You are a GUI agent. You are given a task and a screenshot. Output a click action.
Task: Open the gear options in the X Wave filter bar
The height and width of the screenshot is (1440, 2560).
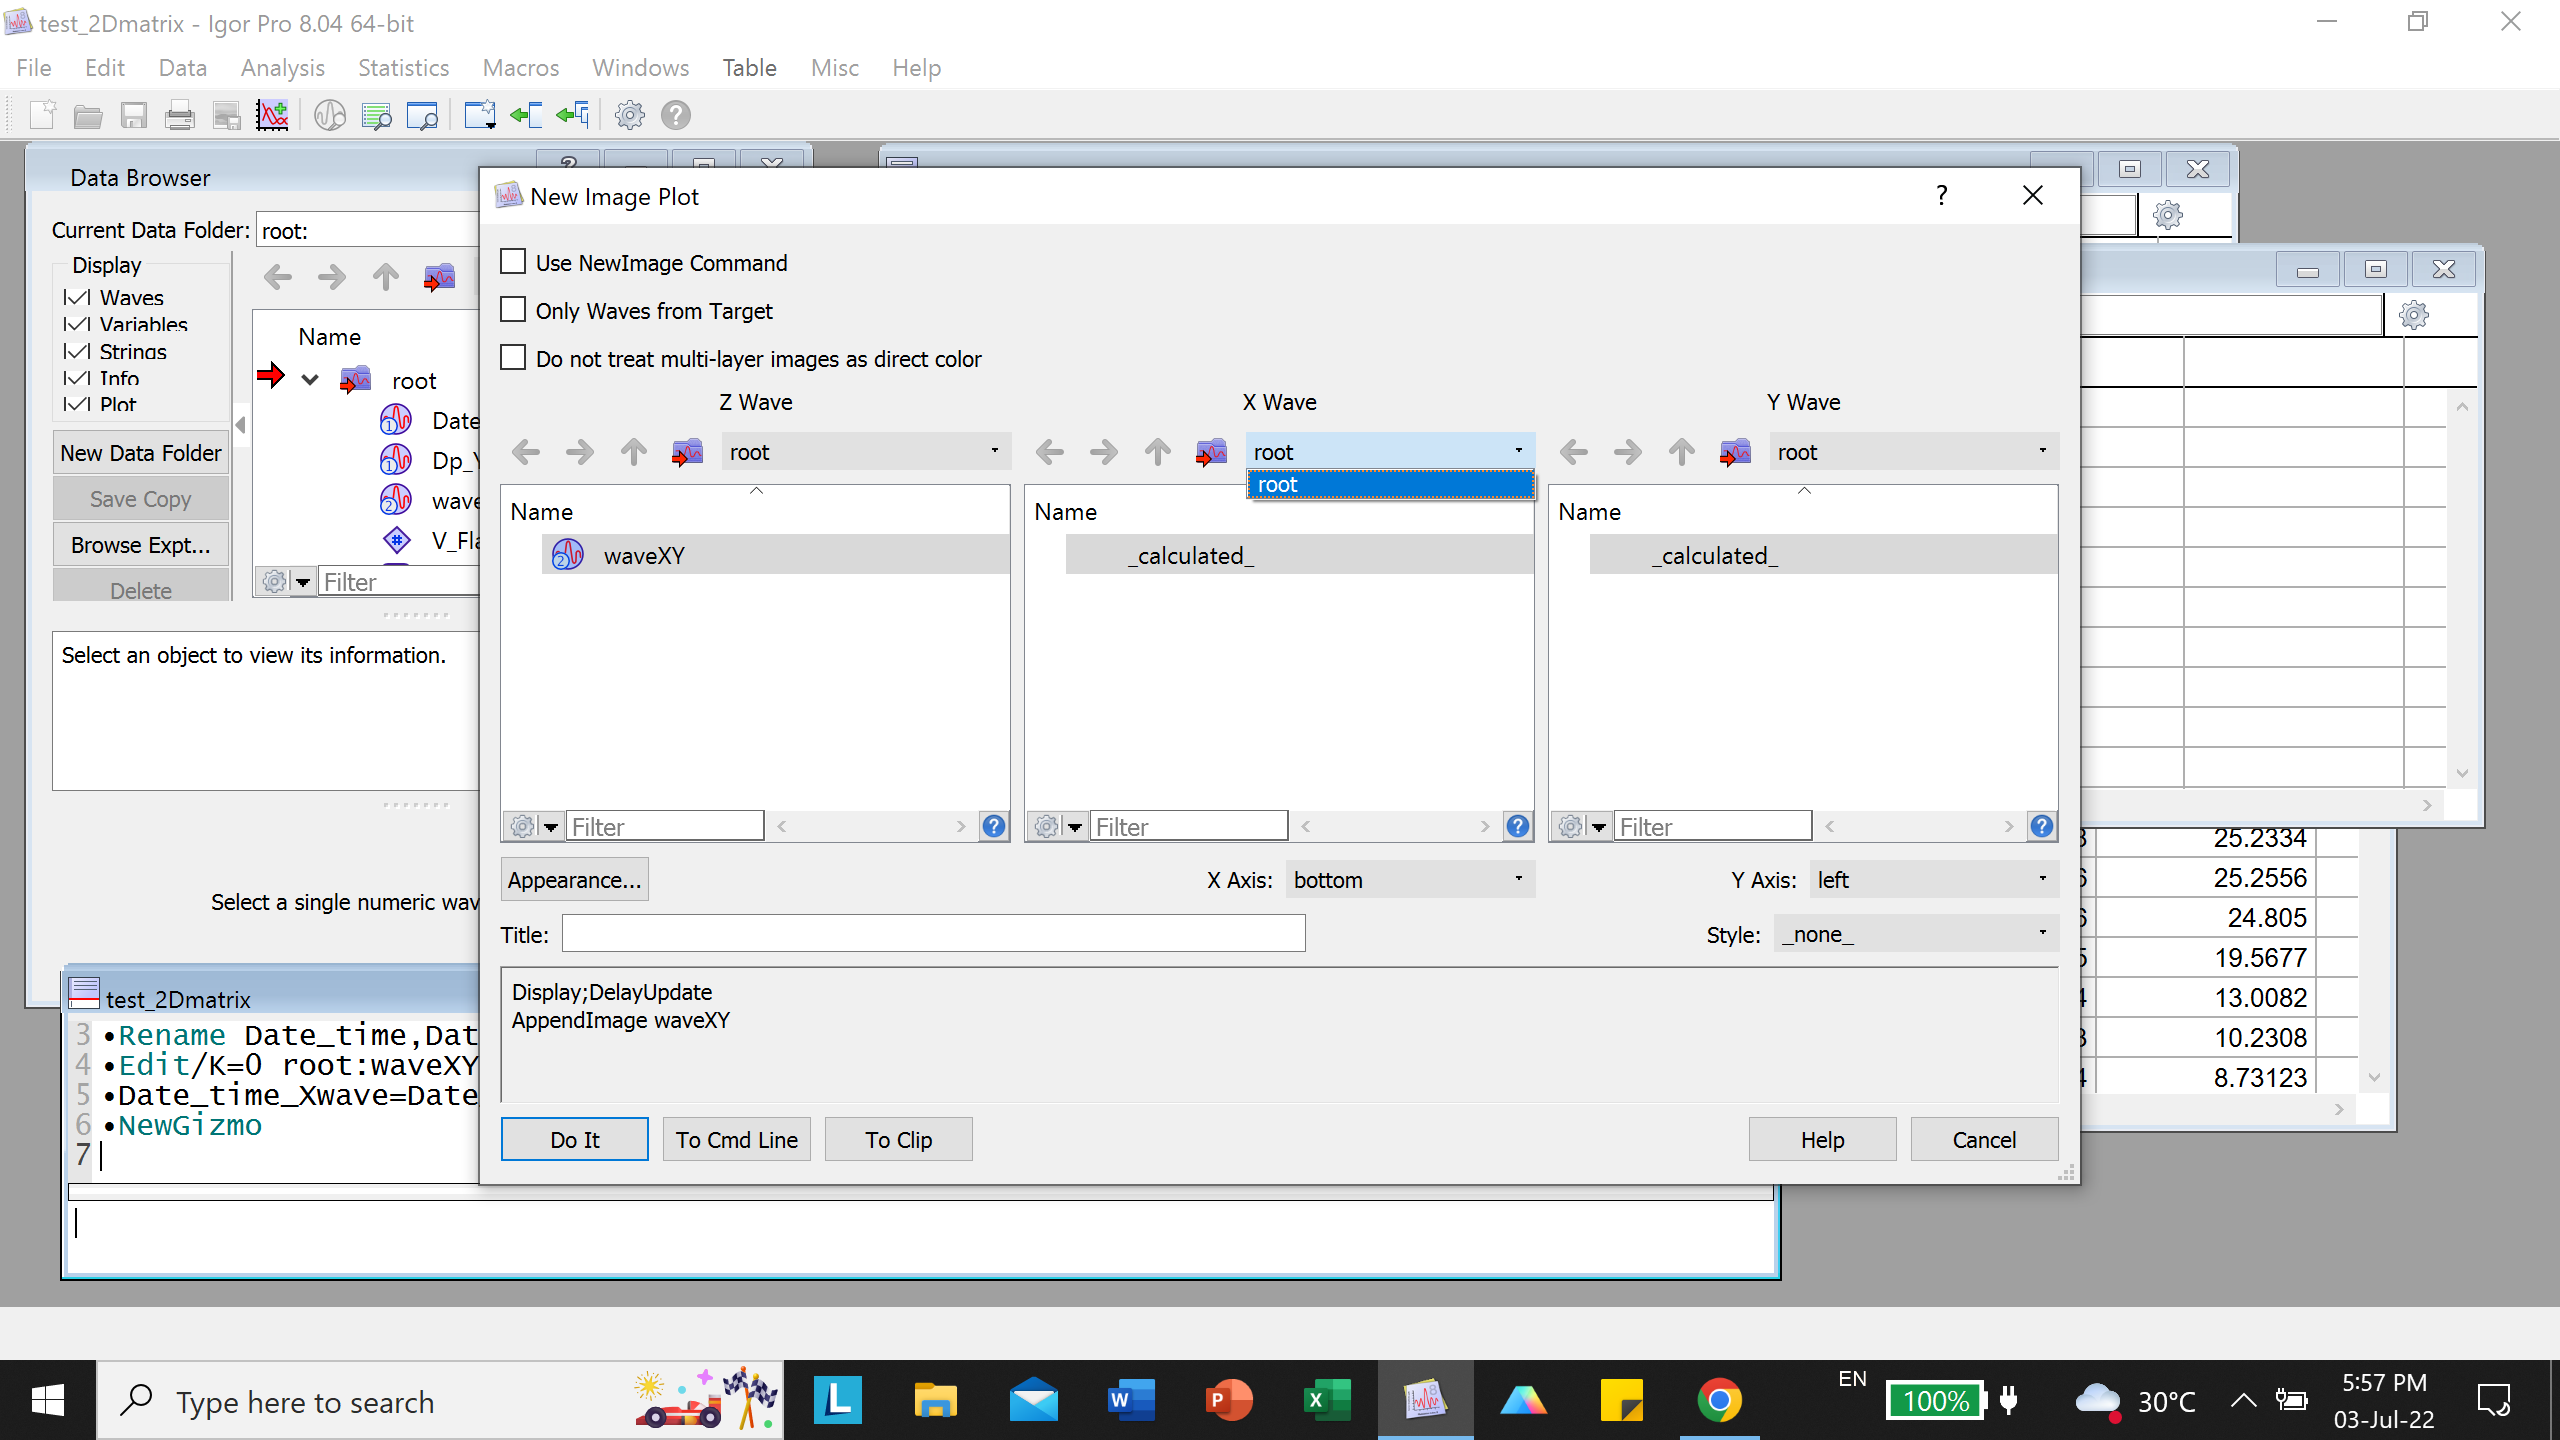[1047, 826]
